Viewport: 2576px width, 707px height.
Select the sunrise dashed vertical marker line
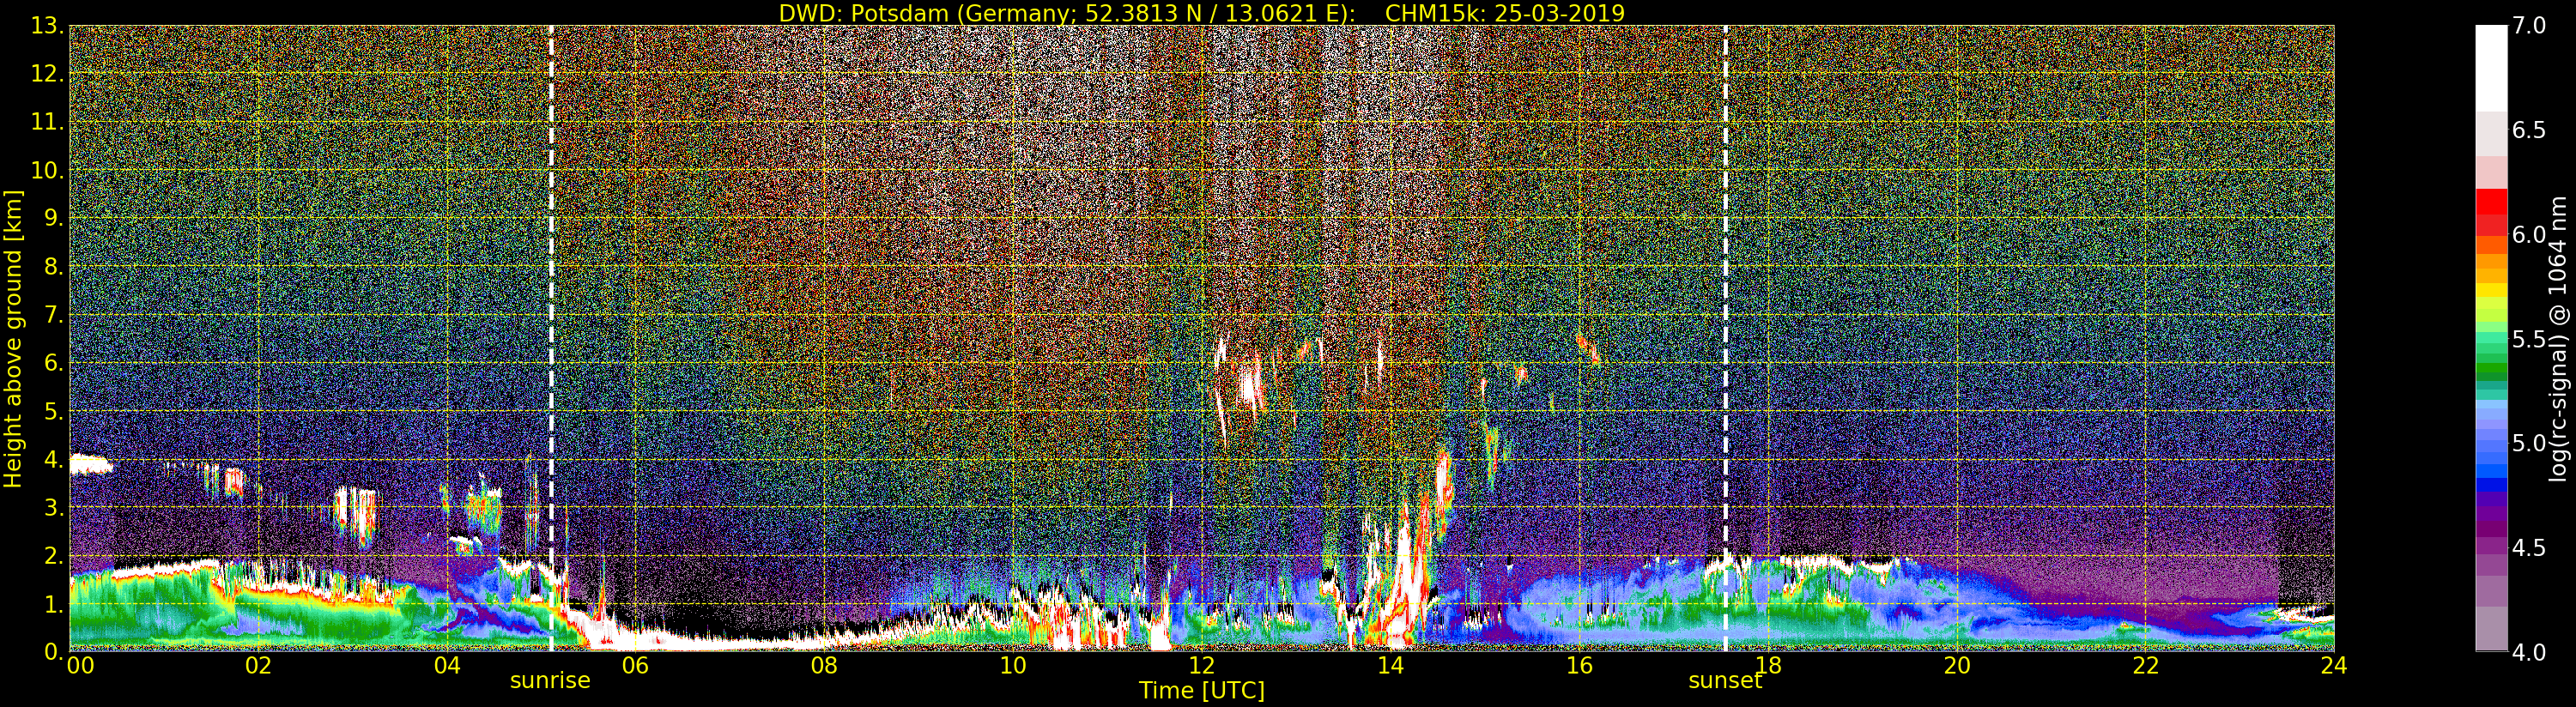[x=551, y=339]
